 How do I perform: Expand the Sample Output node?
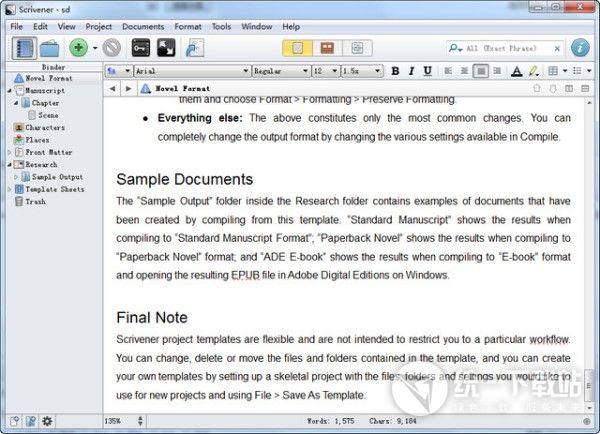tap(16, 177)
